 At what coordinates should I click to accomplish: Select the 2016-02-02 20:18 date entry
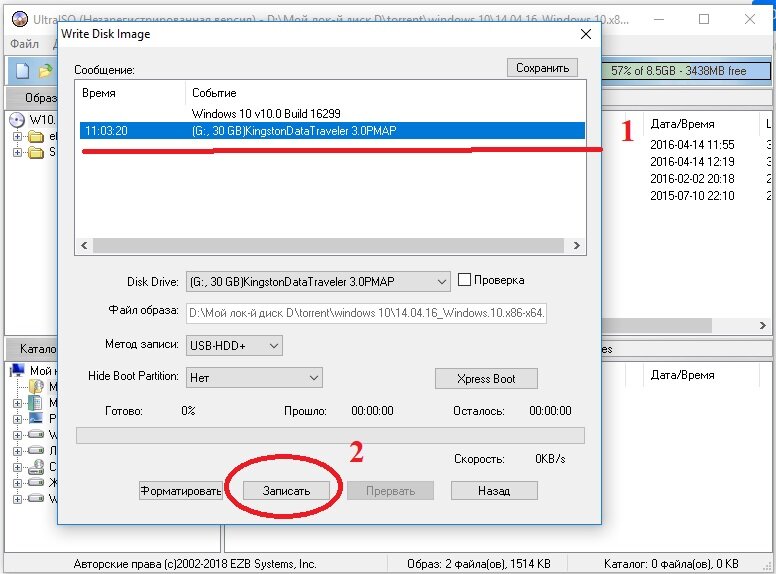pyautogui.click(x=692, y=178)
